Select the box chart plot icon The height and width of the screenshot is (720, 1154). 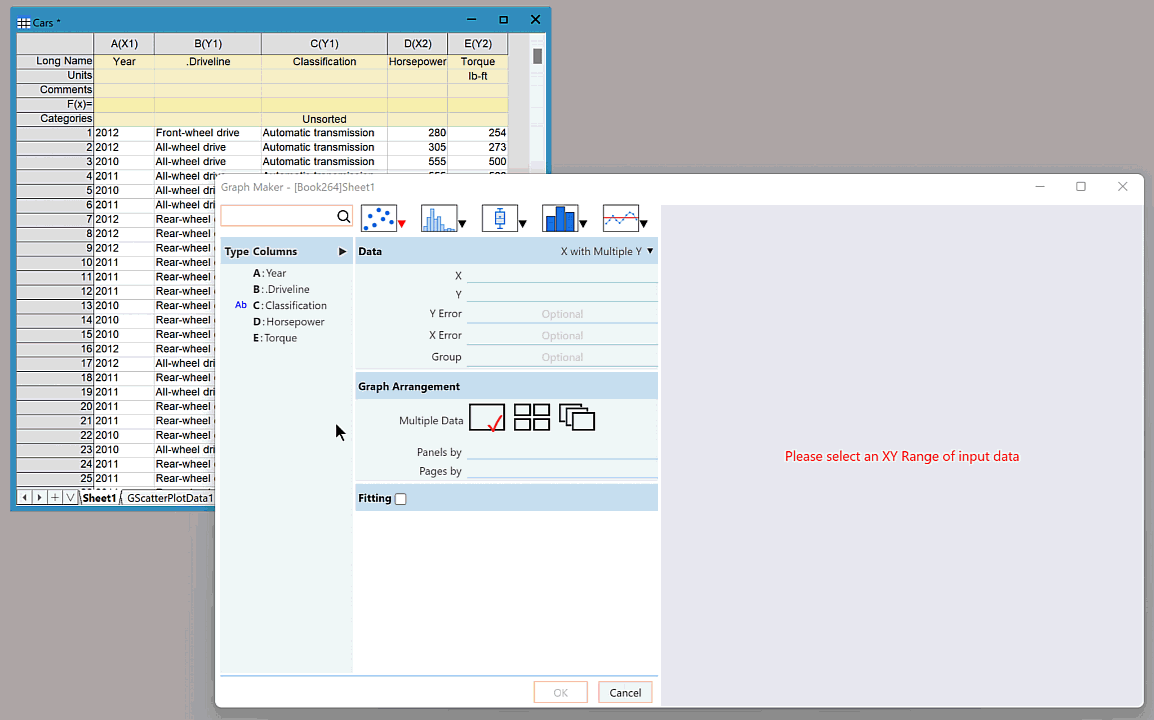(499, 218)
